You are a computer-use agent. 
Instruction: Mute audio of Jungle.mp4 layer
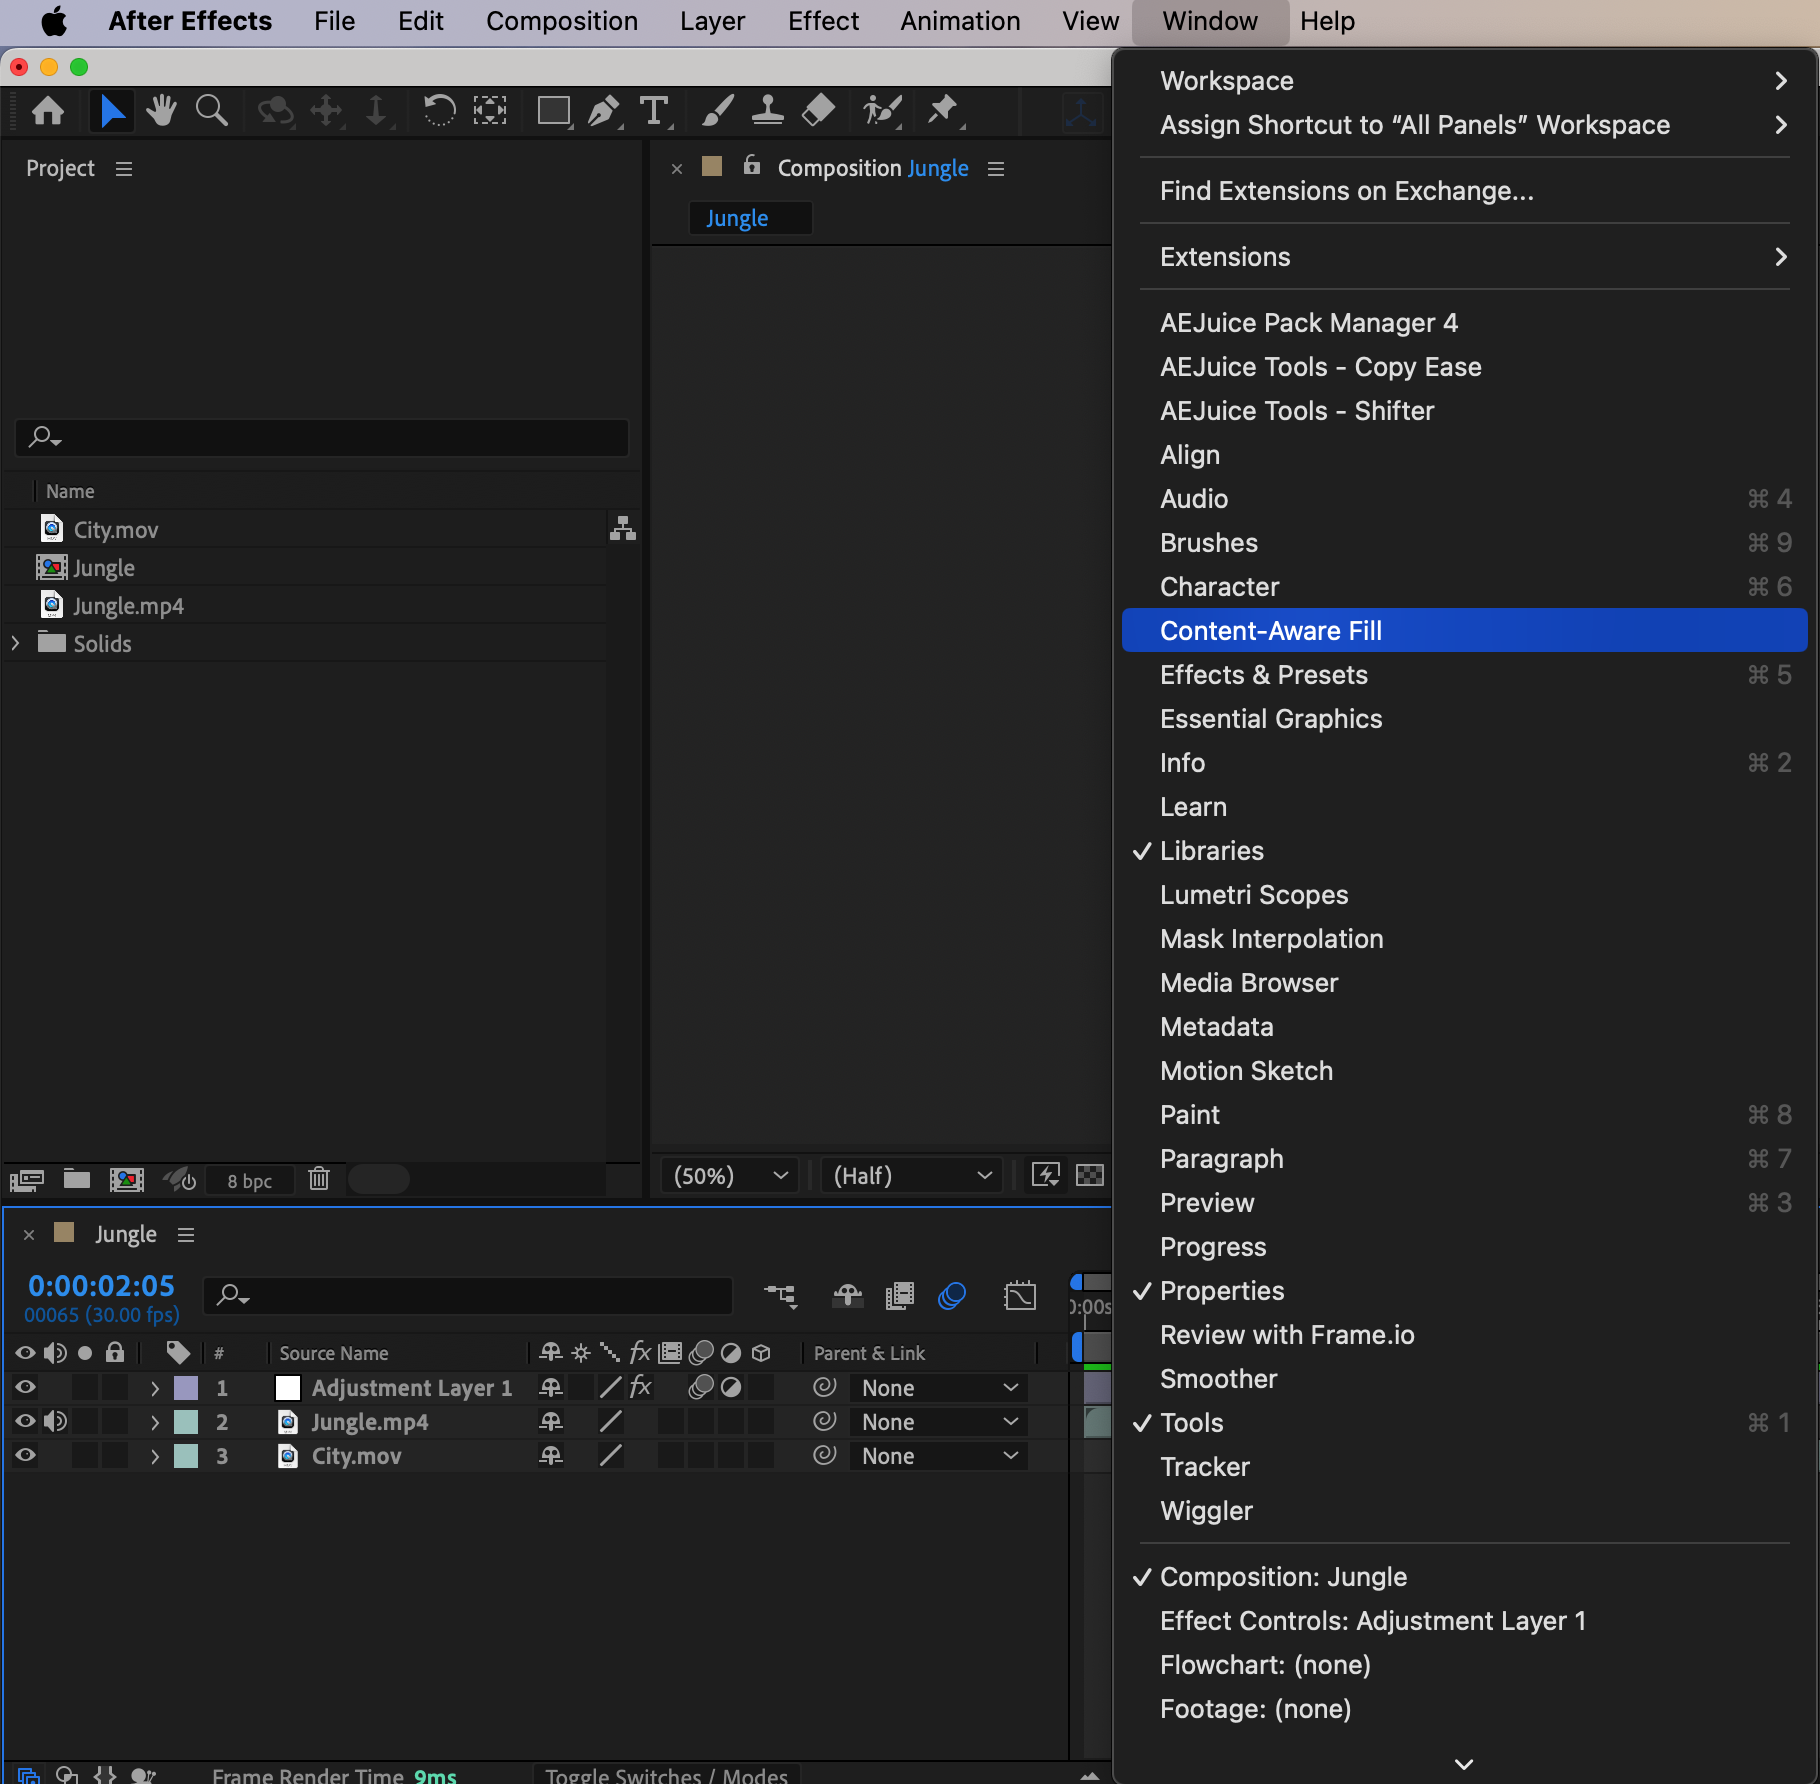pos(56,1421)
